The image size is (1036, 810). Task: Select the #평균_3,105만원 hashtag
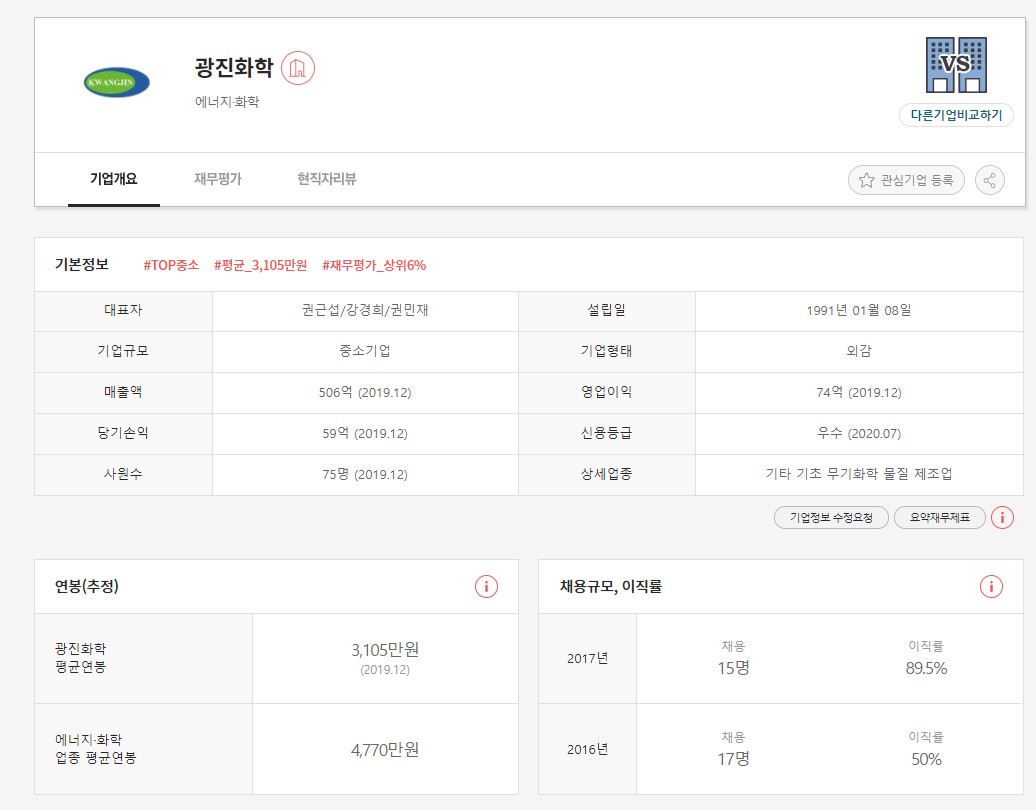click(260, 265)
